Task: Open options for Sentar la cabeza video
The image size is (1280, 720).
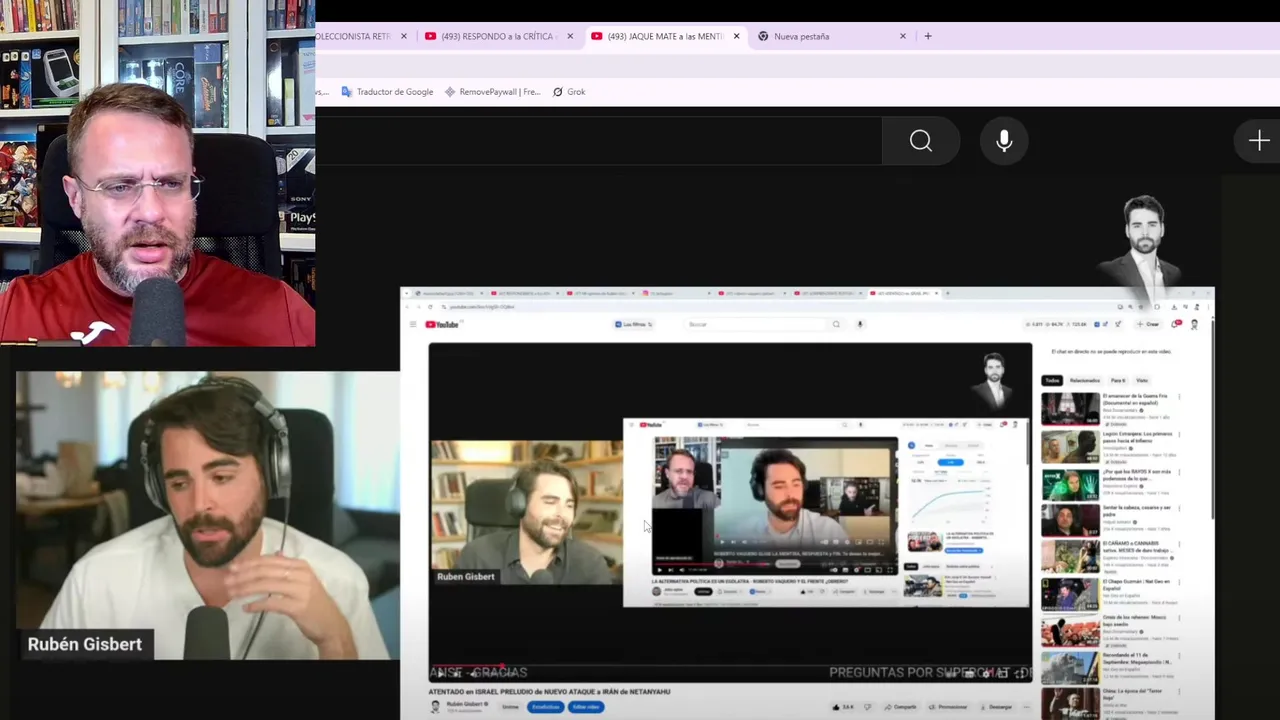Action: pos(1179,508)
